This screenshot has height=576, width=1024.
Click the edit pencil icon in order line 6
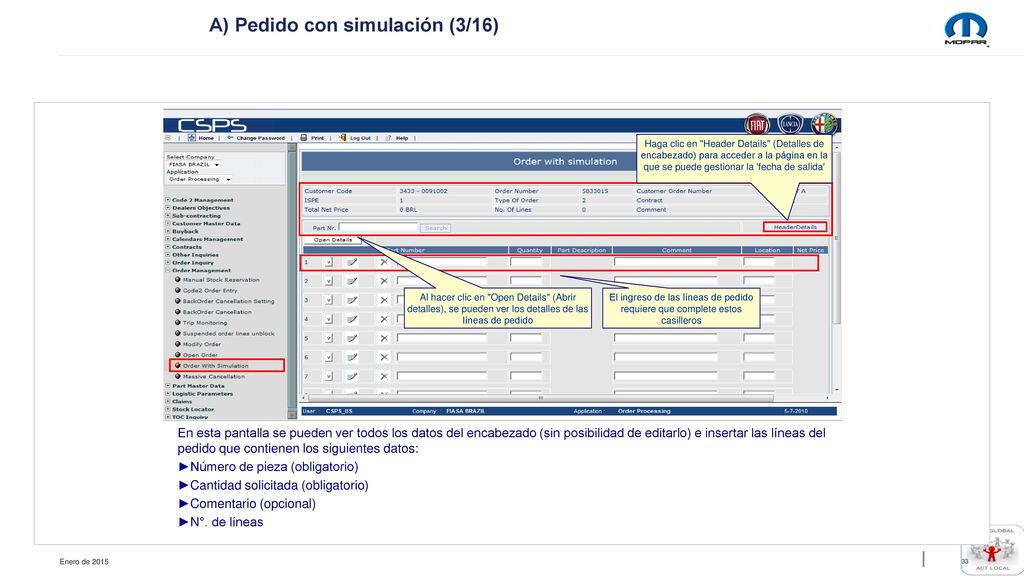pyautogui.click(x=352, y=357)
